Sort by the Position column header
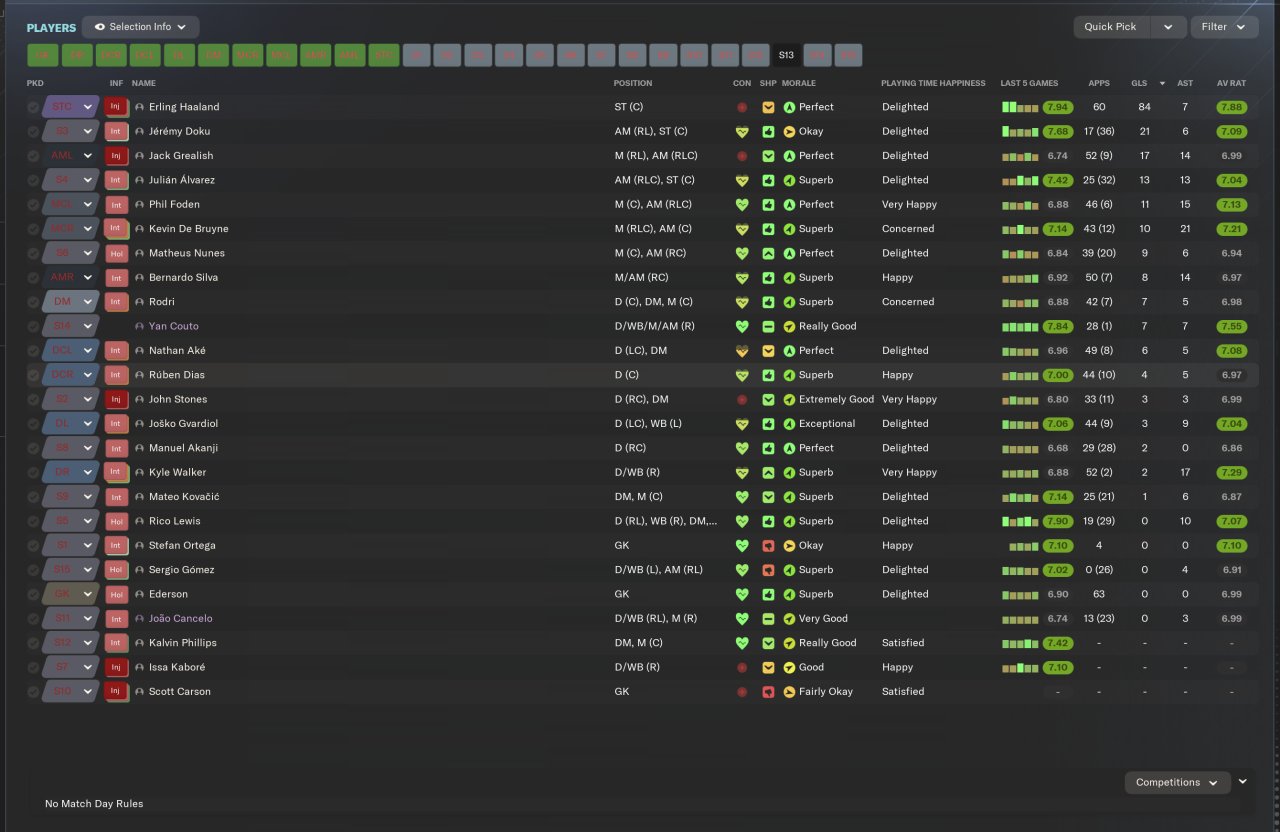The height and width of the screenshot is (832, 1280). click(x=633, y=83)
